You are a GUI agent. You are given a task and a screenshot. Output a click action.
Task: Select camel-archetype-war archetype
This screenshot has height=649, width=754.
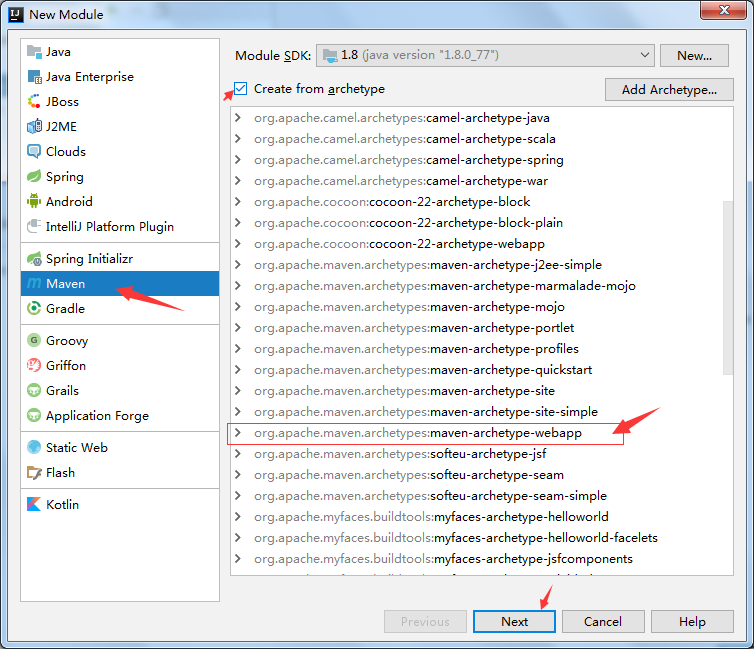pyautogui.click(x=401, y=181)
